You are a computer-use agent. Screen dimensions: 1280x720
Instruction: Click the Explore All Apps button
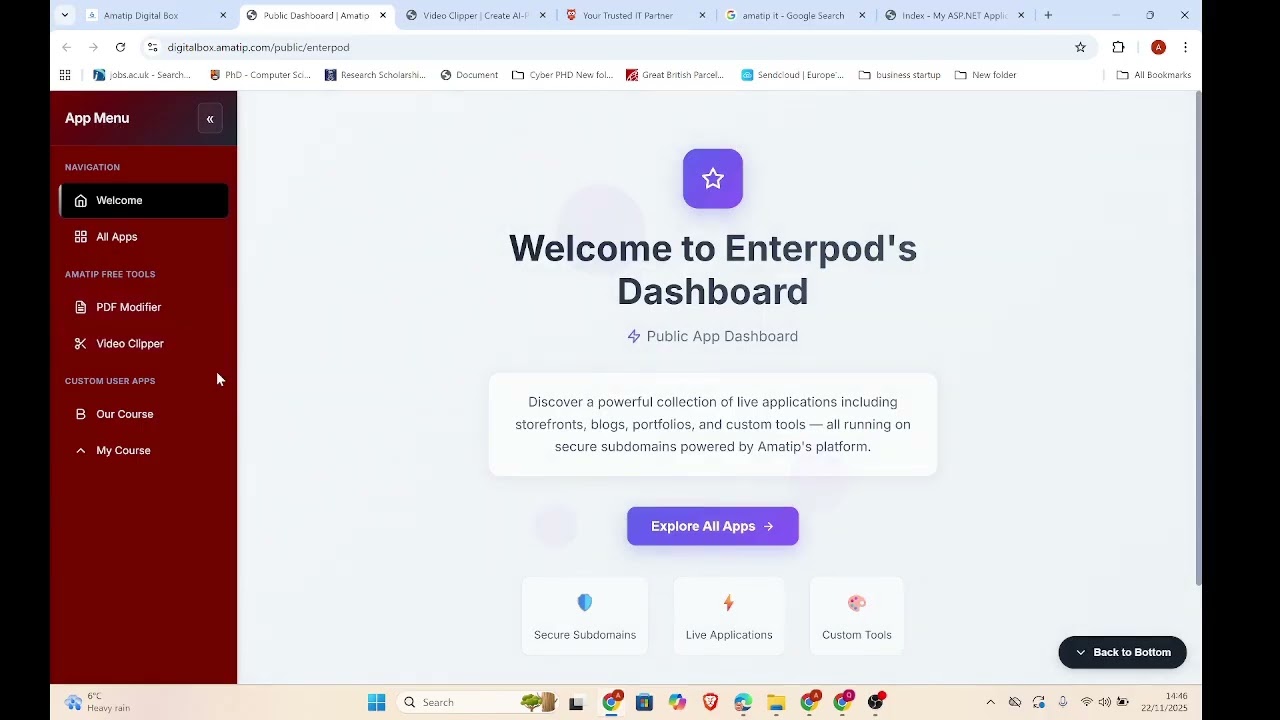[713, 526]
